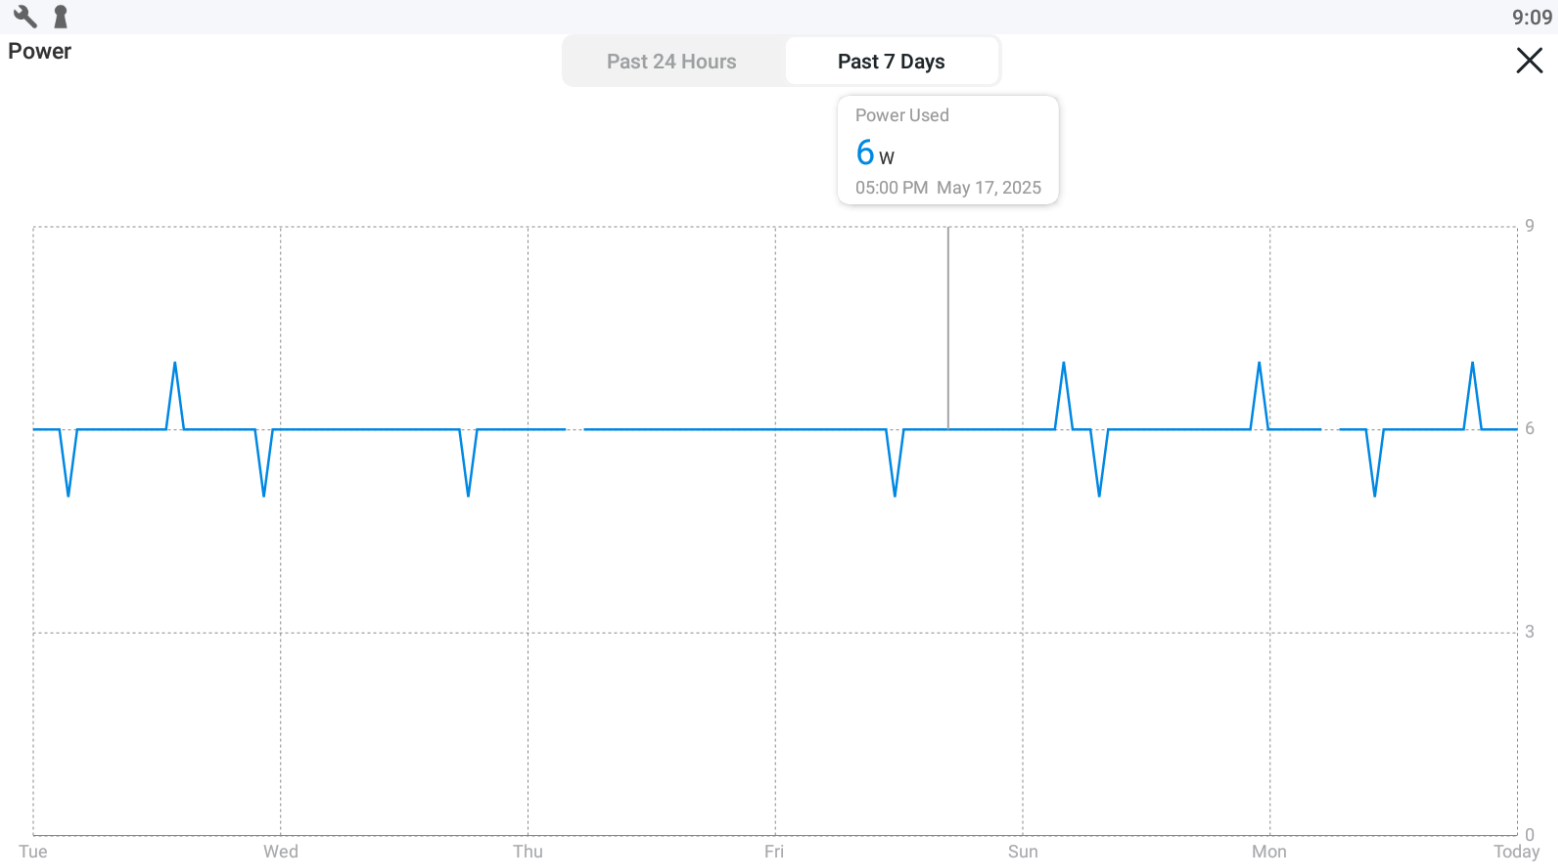1558x868 pixels.
Task: Click the wrench icon in status bar
Action: (25, 16)
